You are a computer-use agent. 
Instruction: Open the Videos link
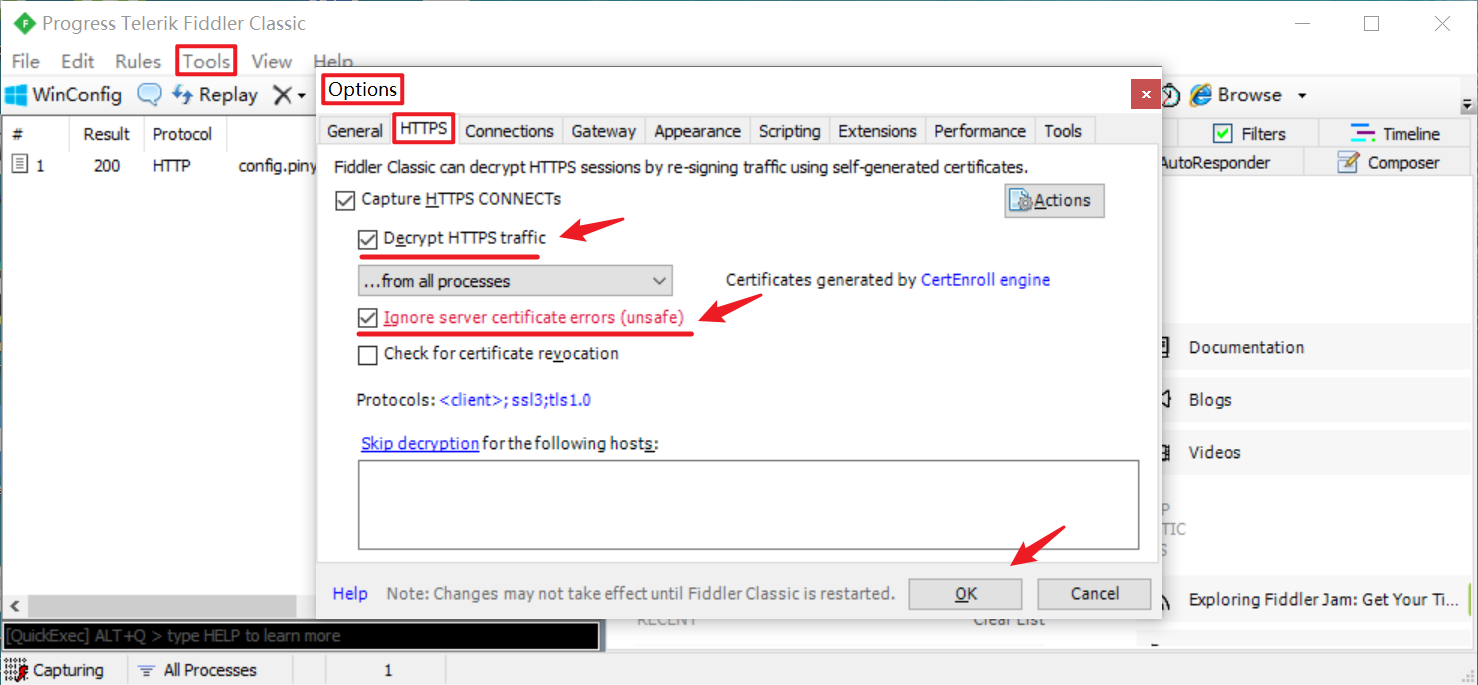[1214, 453]
